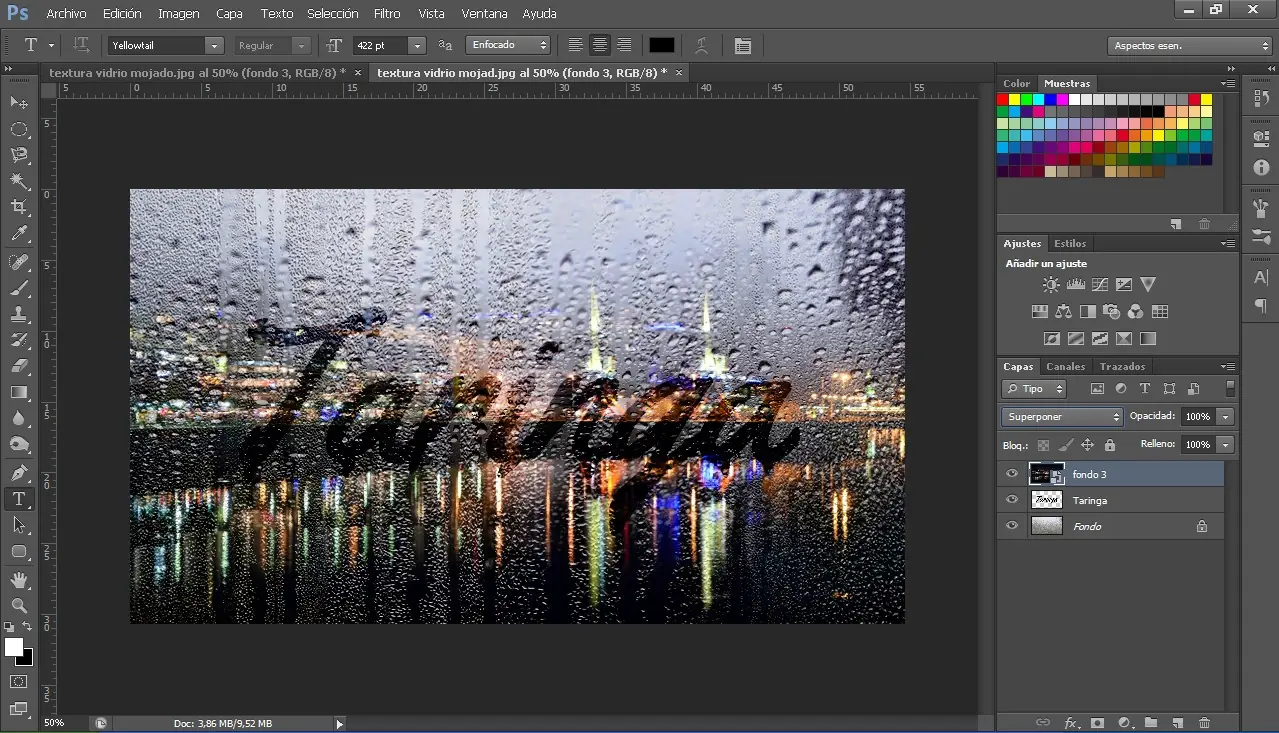Open the layer filter Tipo dropdown
The height and width of the screenshot is (733, 1279).
(1034, 389)
